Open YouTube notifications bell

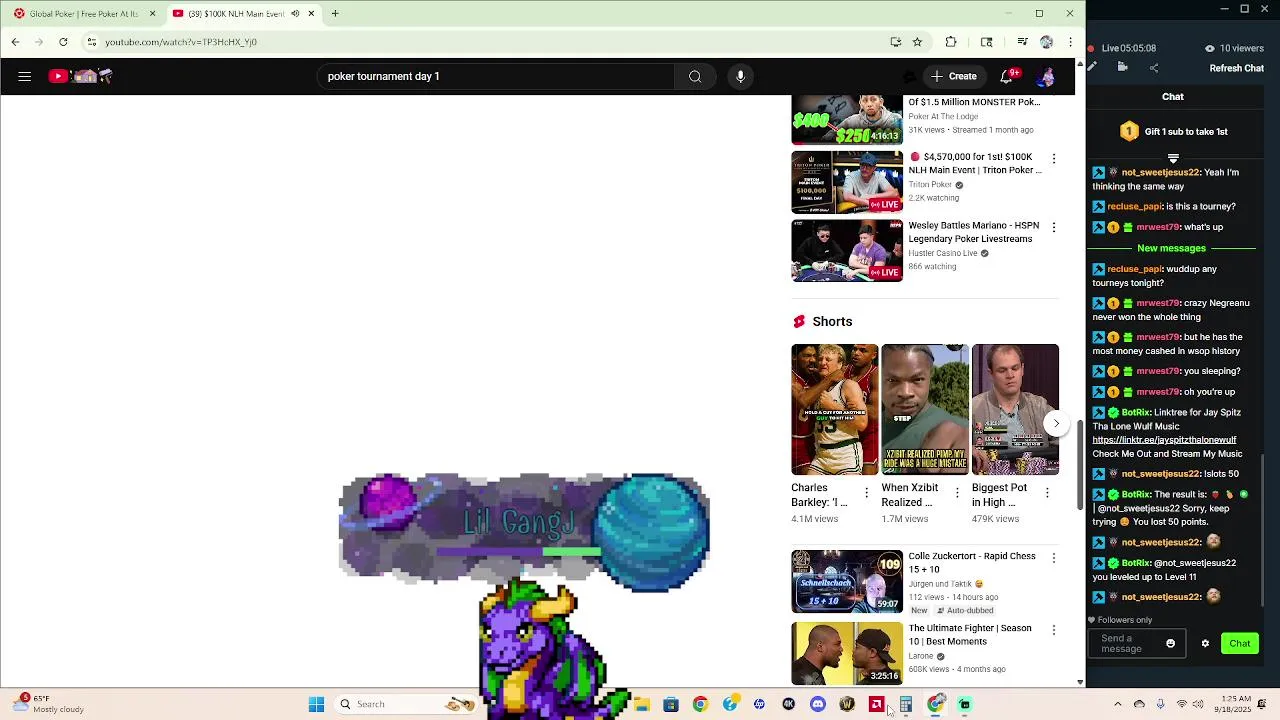click(1007, 76)
